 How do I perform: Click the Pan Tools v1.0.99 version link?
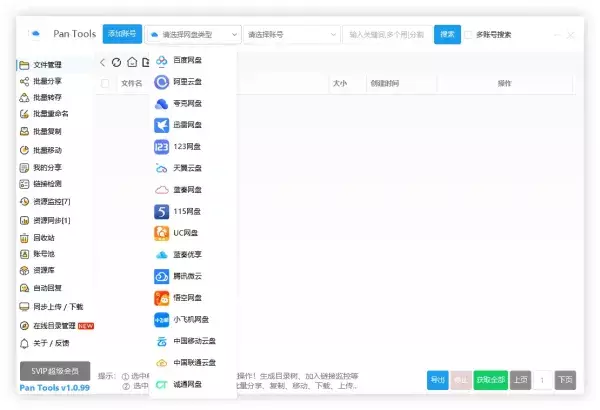point(55,388)
